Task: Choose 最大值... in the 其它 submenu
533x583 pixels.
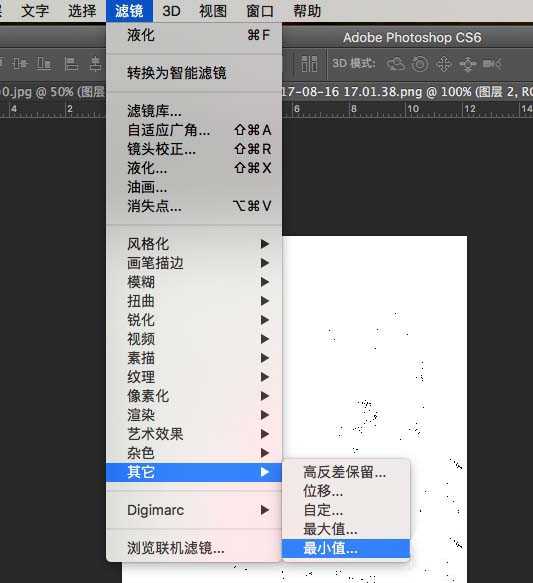Action: 346,529
